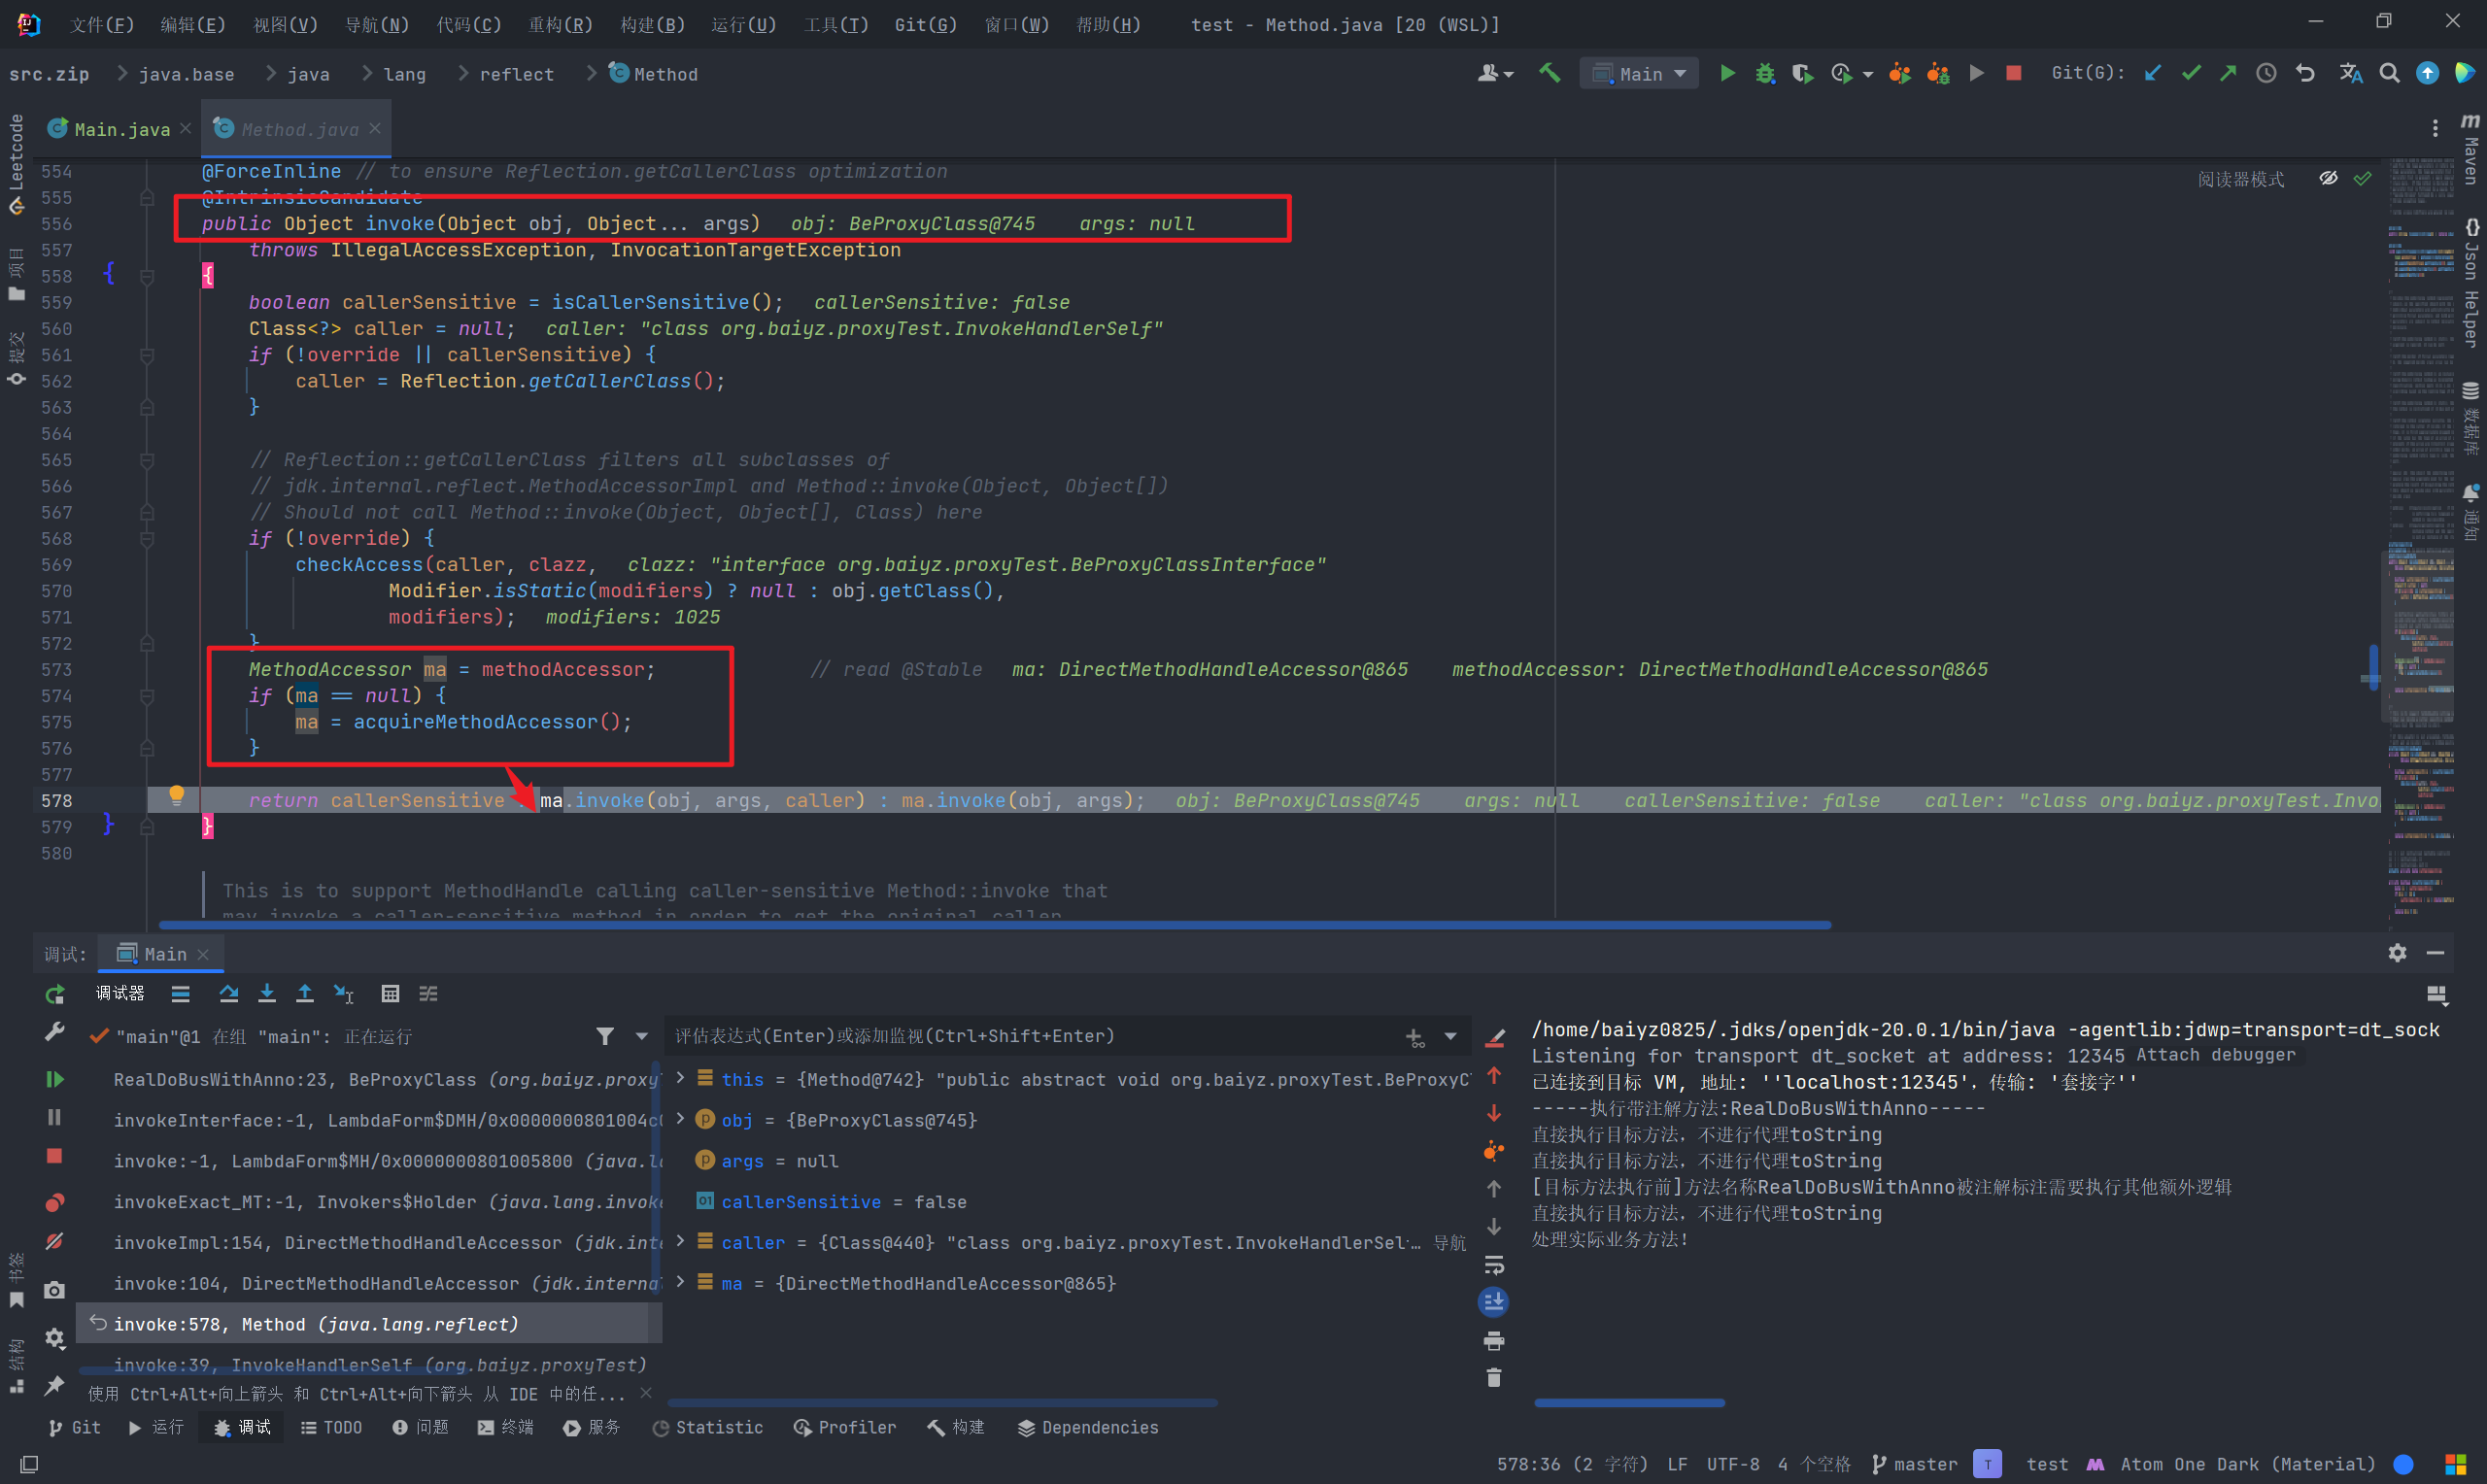Screen dimensions: 2487x1484
Task: Open the 文件(F) menu
Action: coord(102,24)
